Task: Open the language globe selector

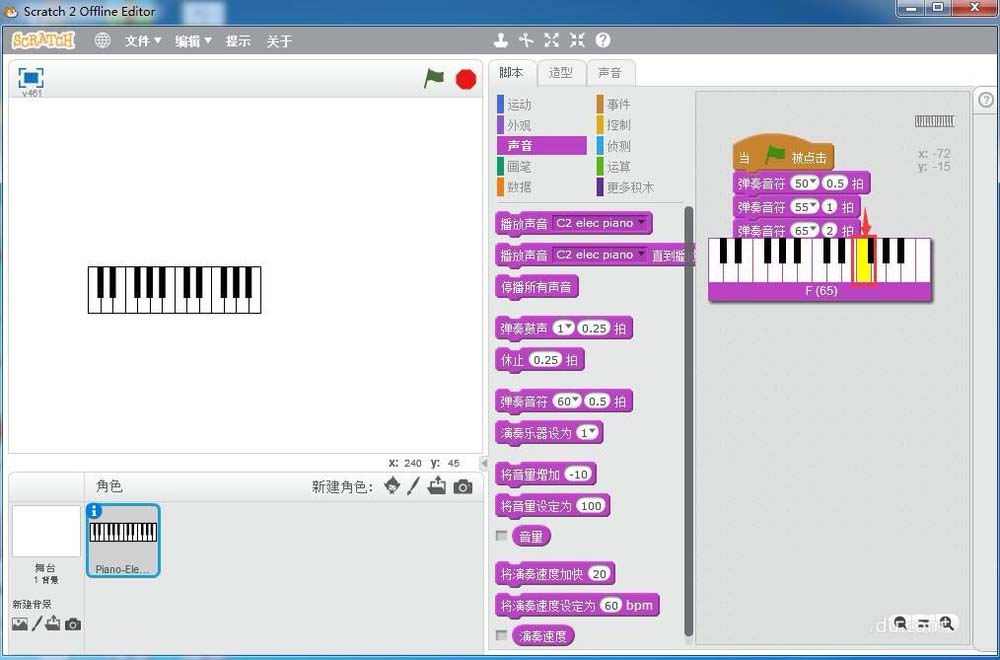Action: click(x=101, y=40)
